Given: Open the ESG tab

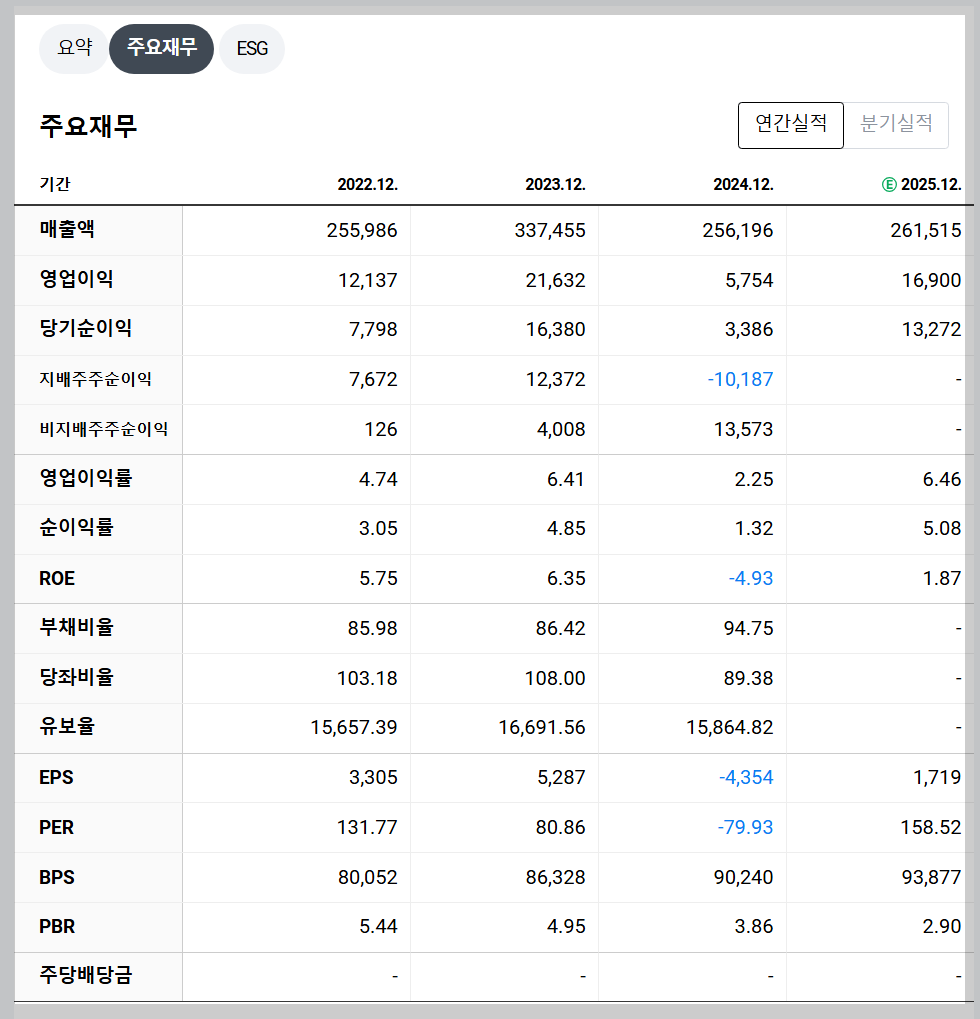Looking at the screenshot, I should coord(251,48).
